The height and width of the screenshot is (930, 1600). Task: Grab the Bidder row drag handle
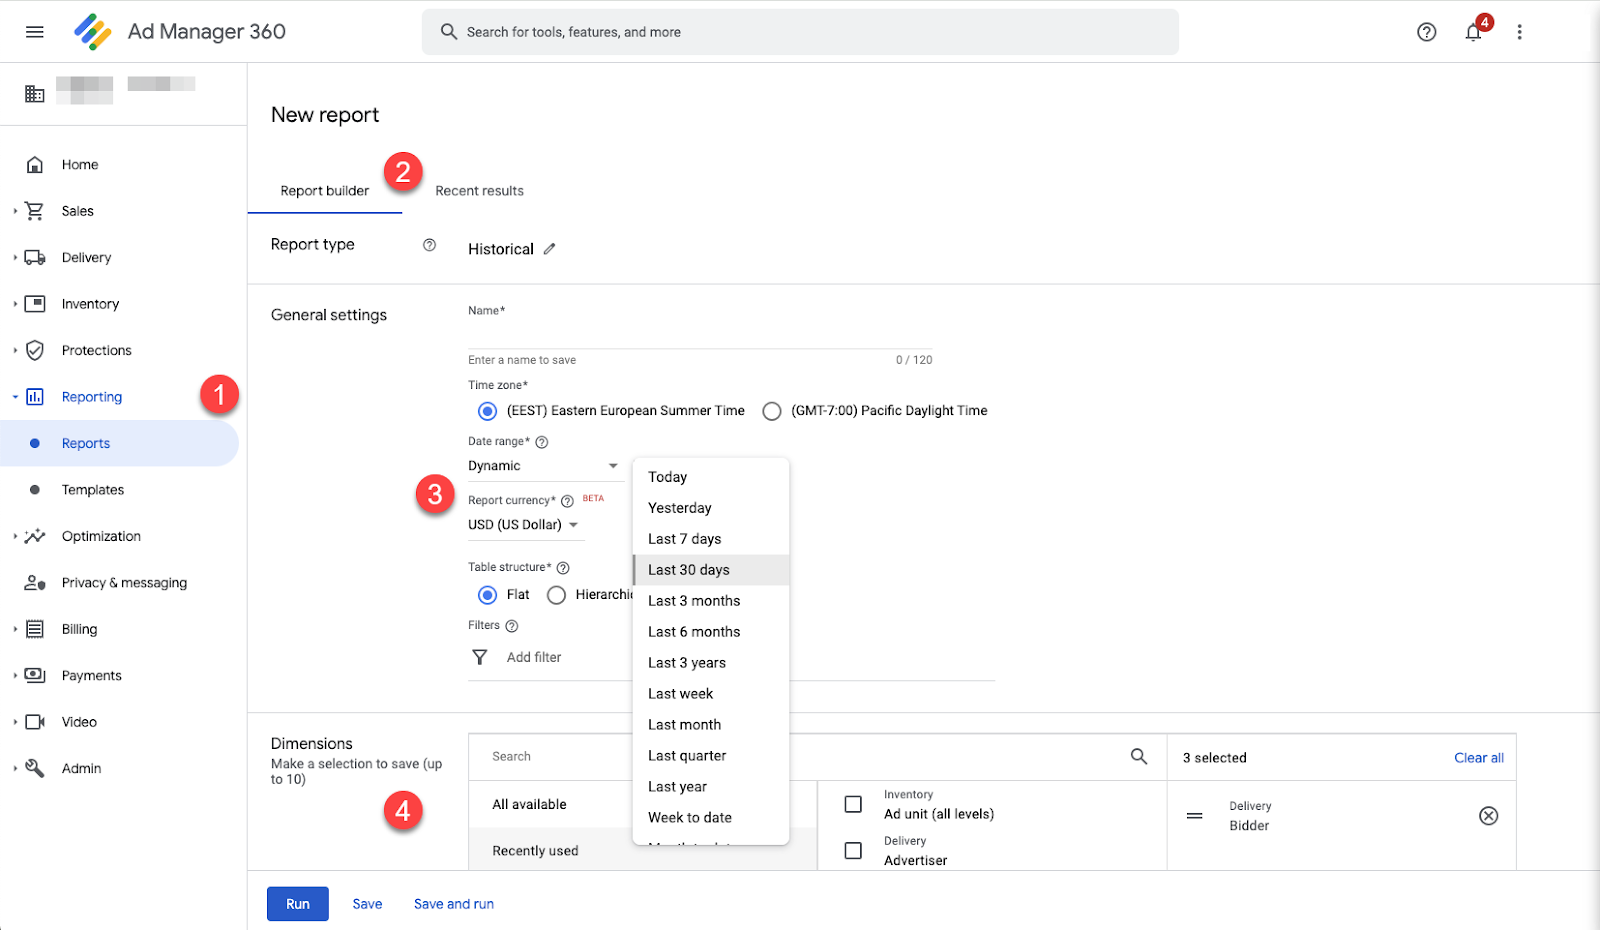click(1195, 816)
